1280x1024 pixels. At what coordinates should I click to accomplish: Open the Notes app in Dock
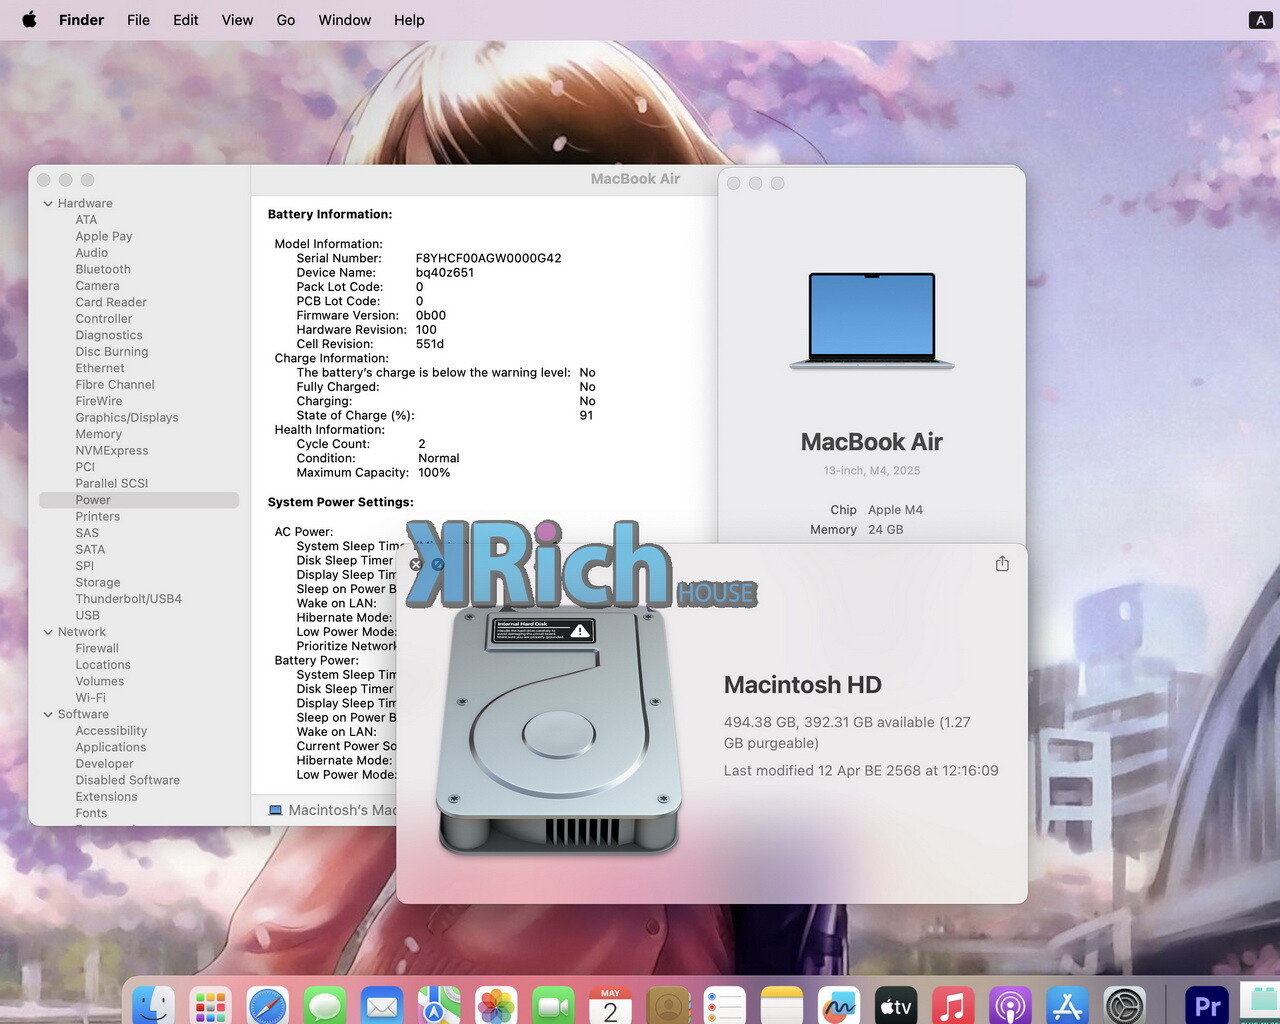click(782, 1005)
